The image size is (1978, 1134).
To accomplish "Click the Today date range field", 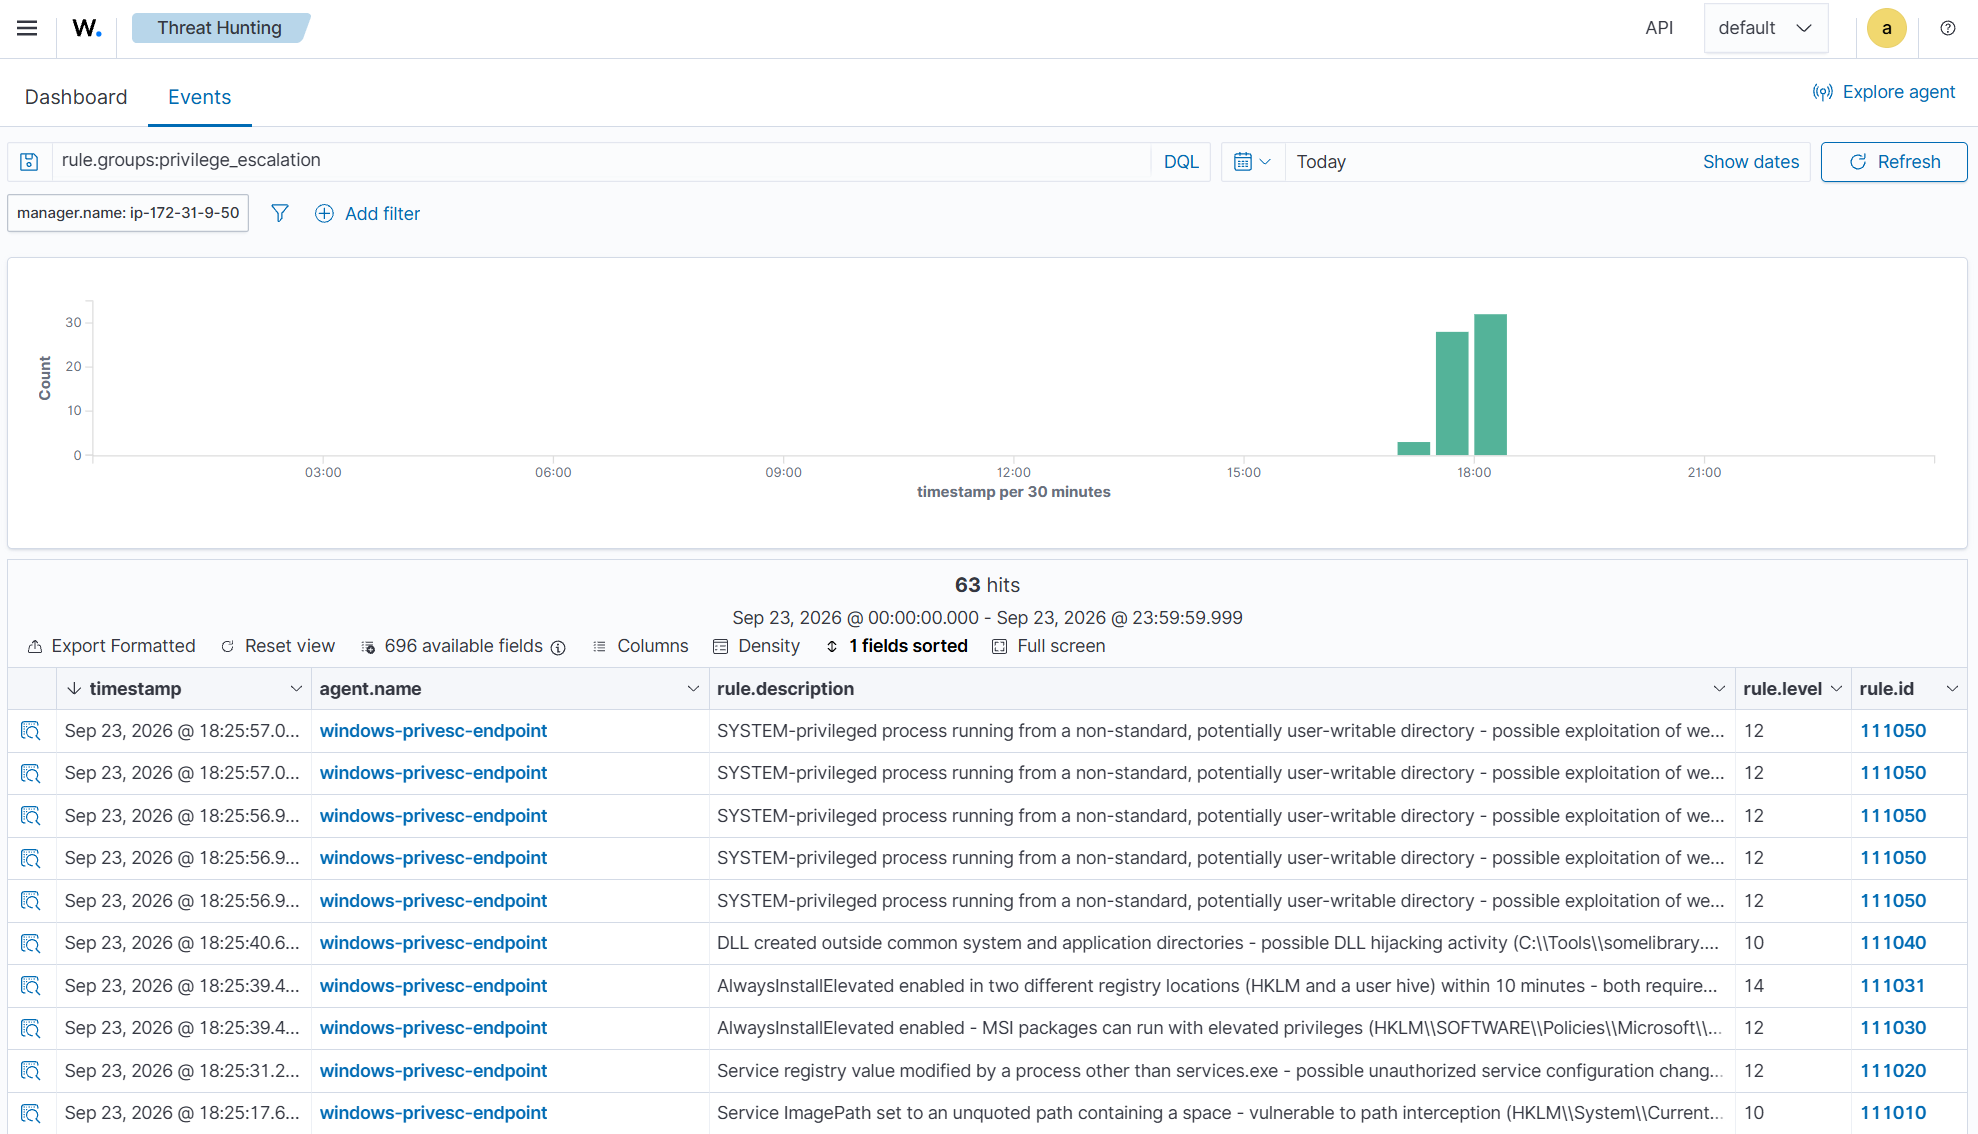I will pos(1490,162).
